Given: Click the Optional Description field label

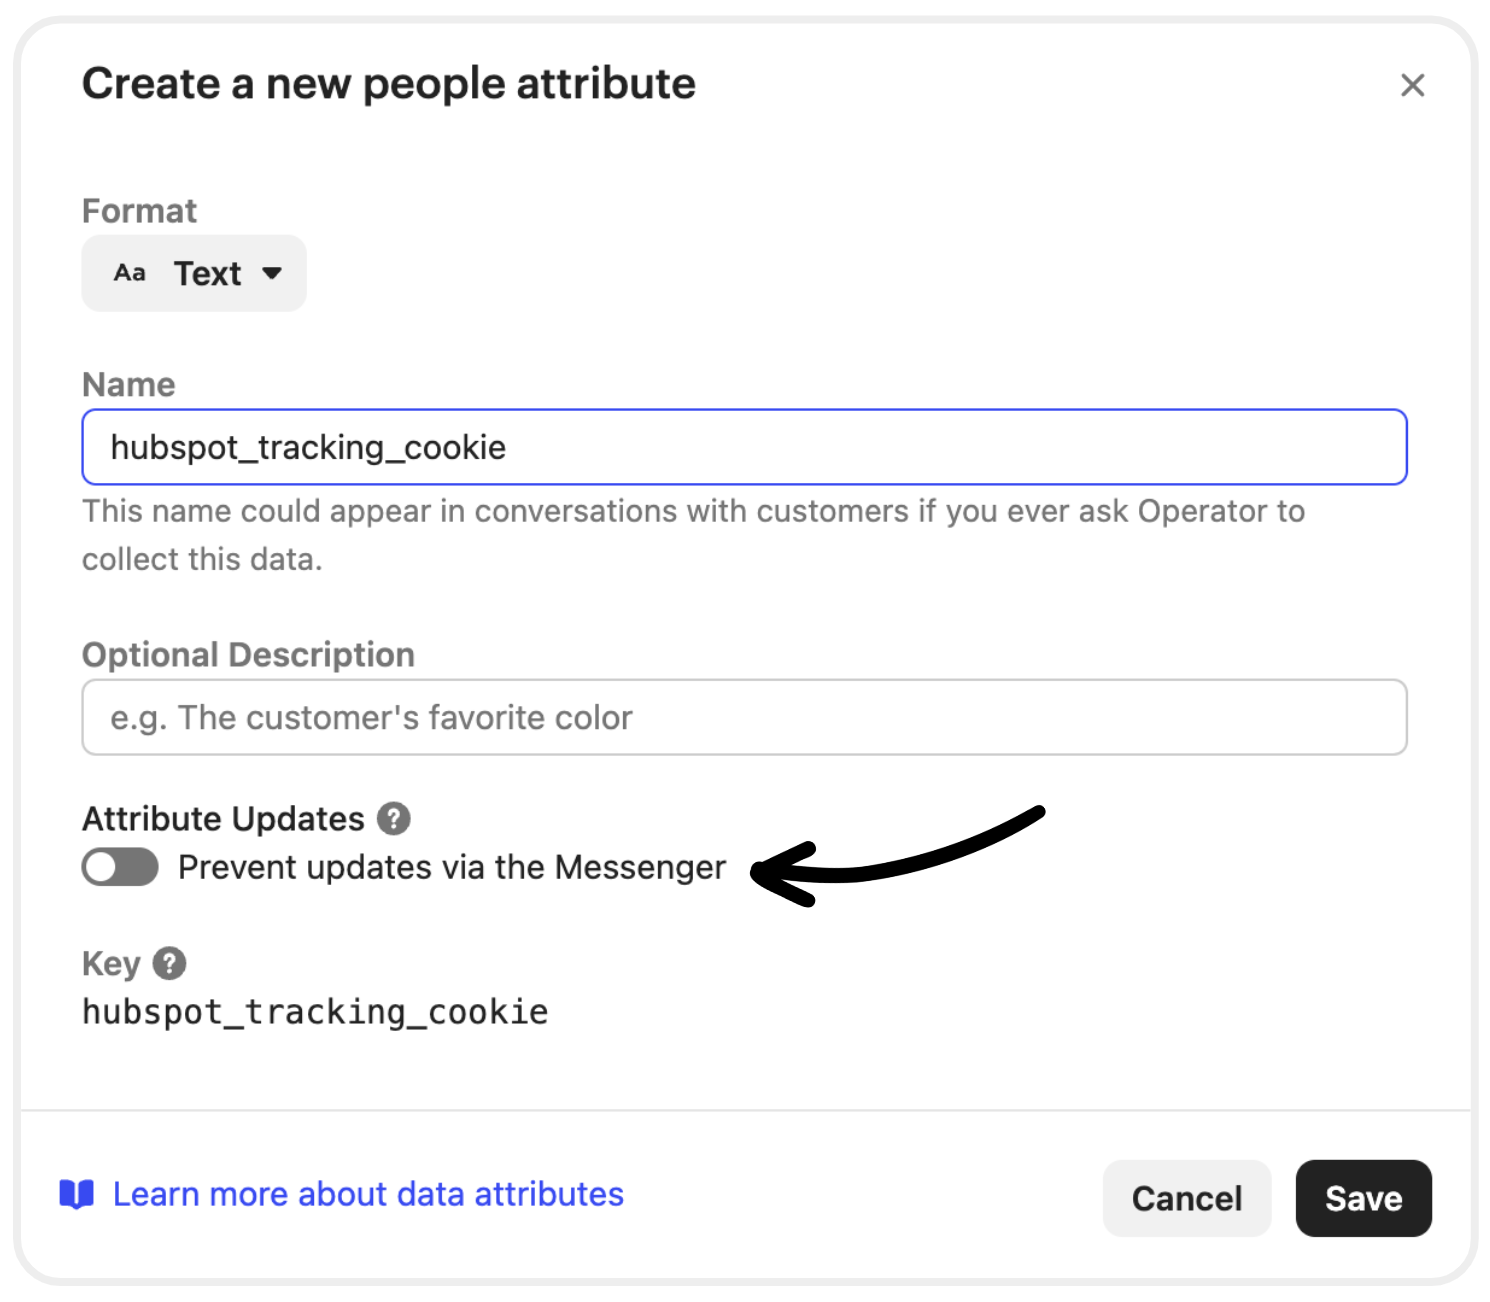Looking at the screenshot, I should pos(248,655).
